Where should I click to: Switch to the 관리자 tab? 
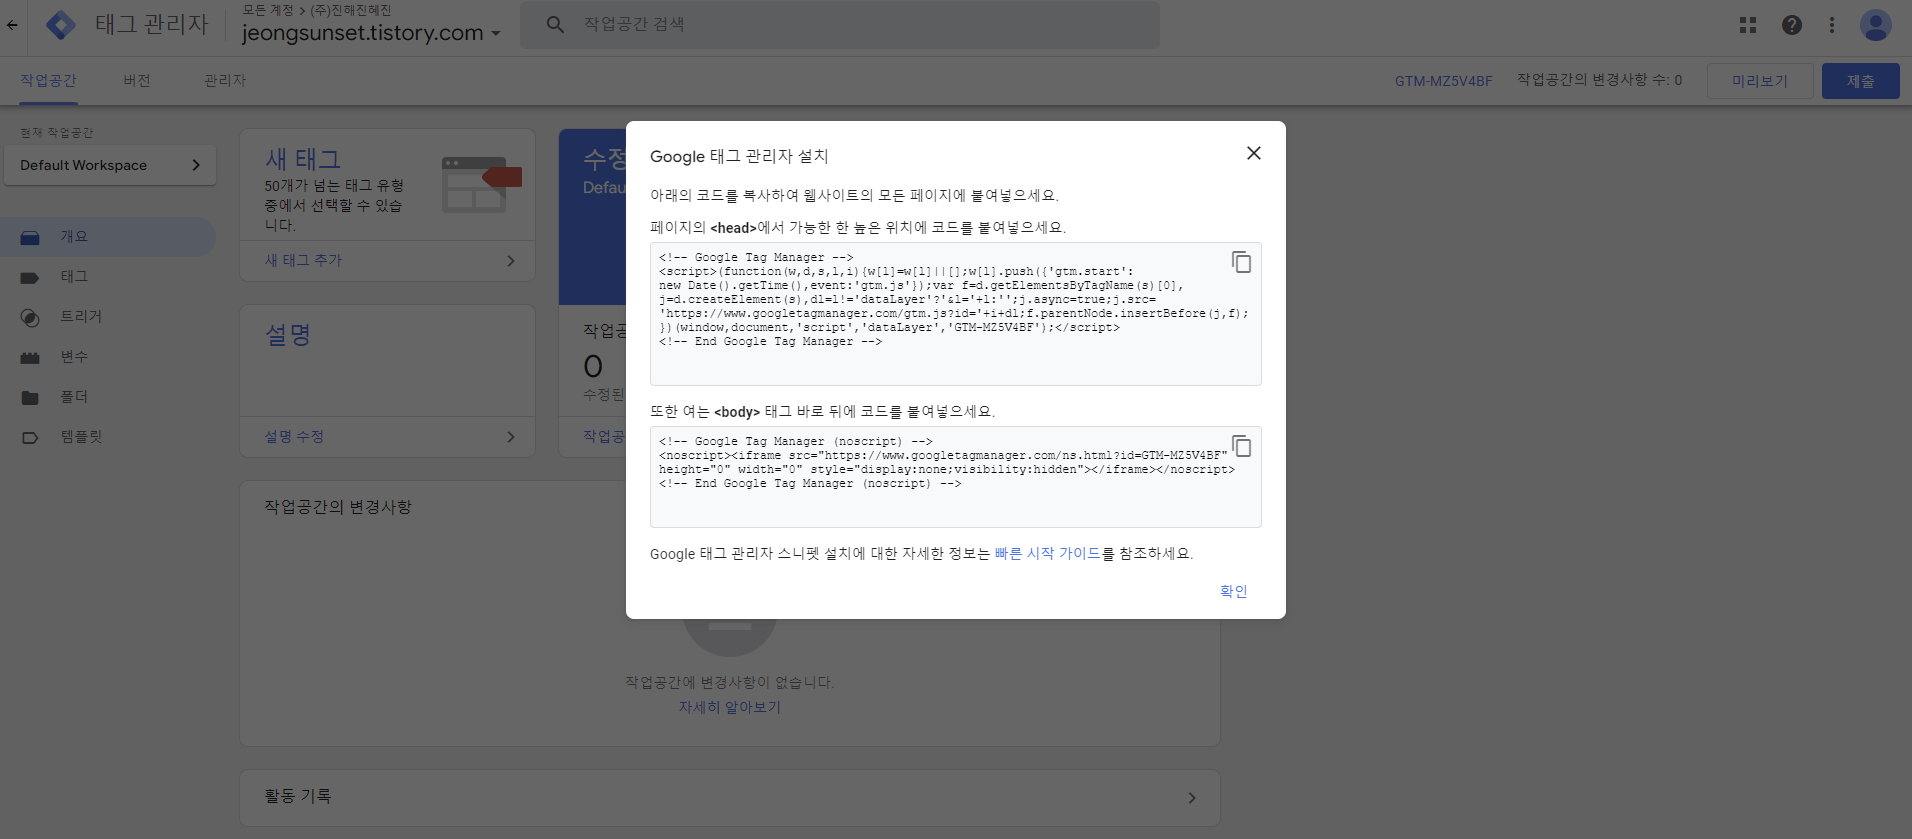pos(225,80)
